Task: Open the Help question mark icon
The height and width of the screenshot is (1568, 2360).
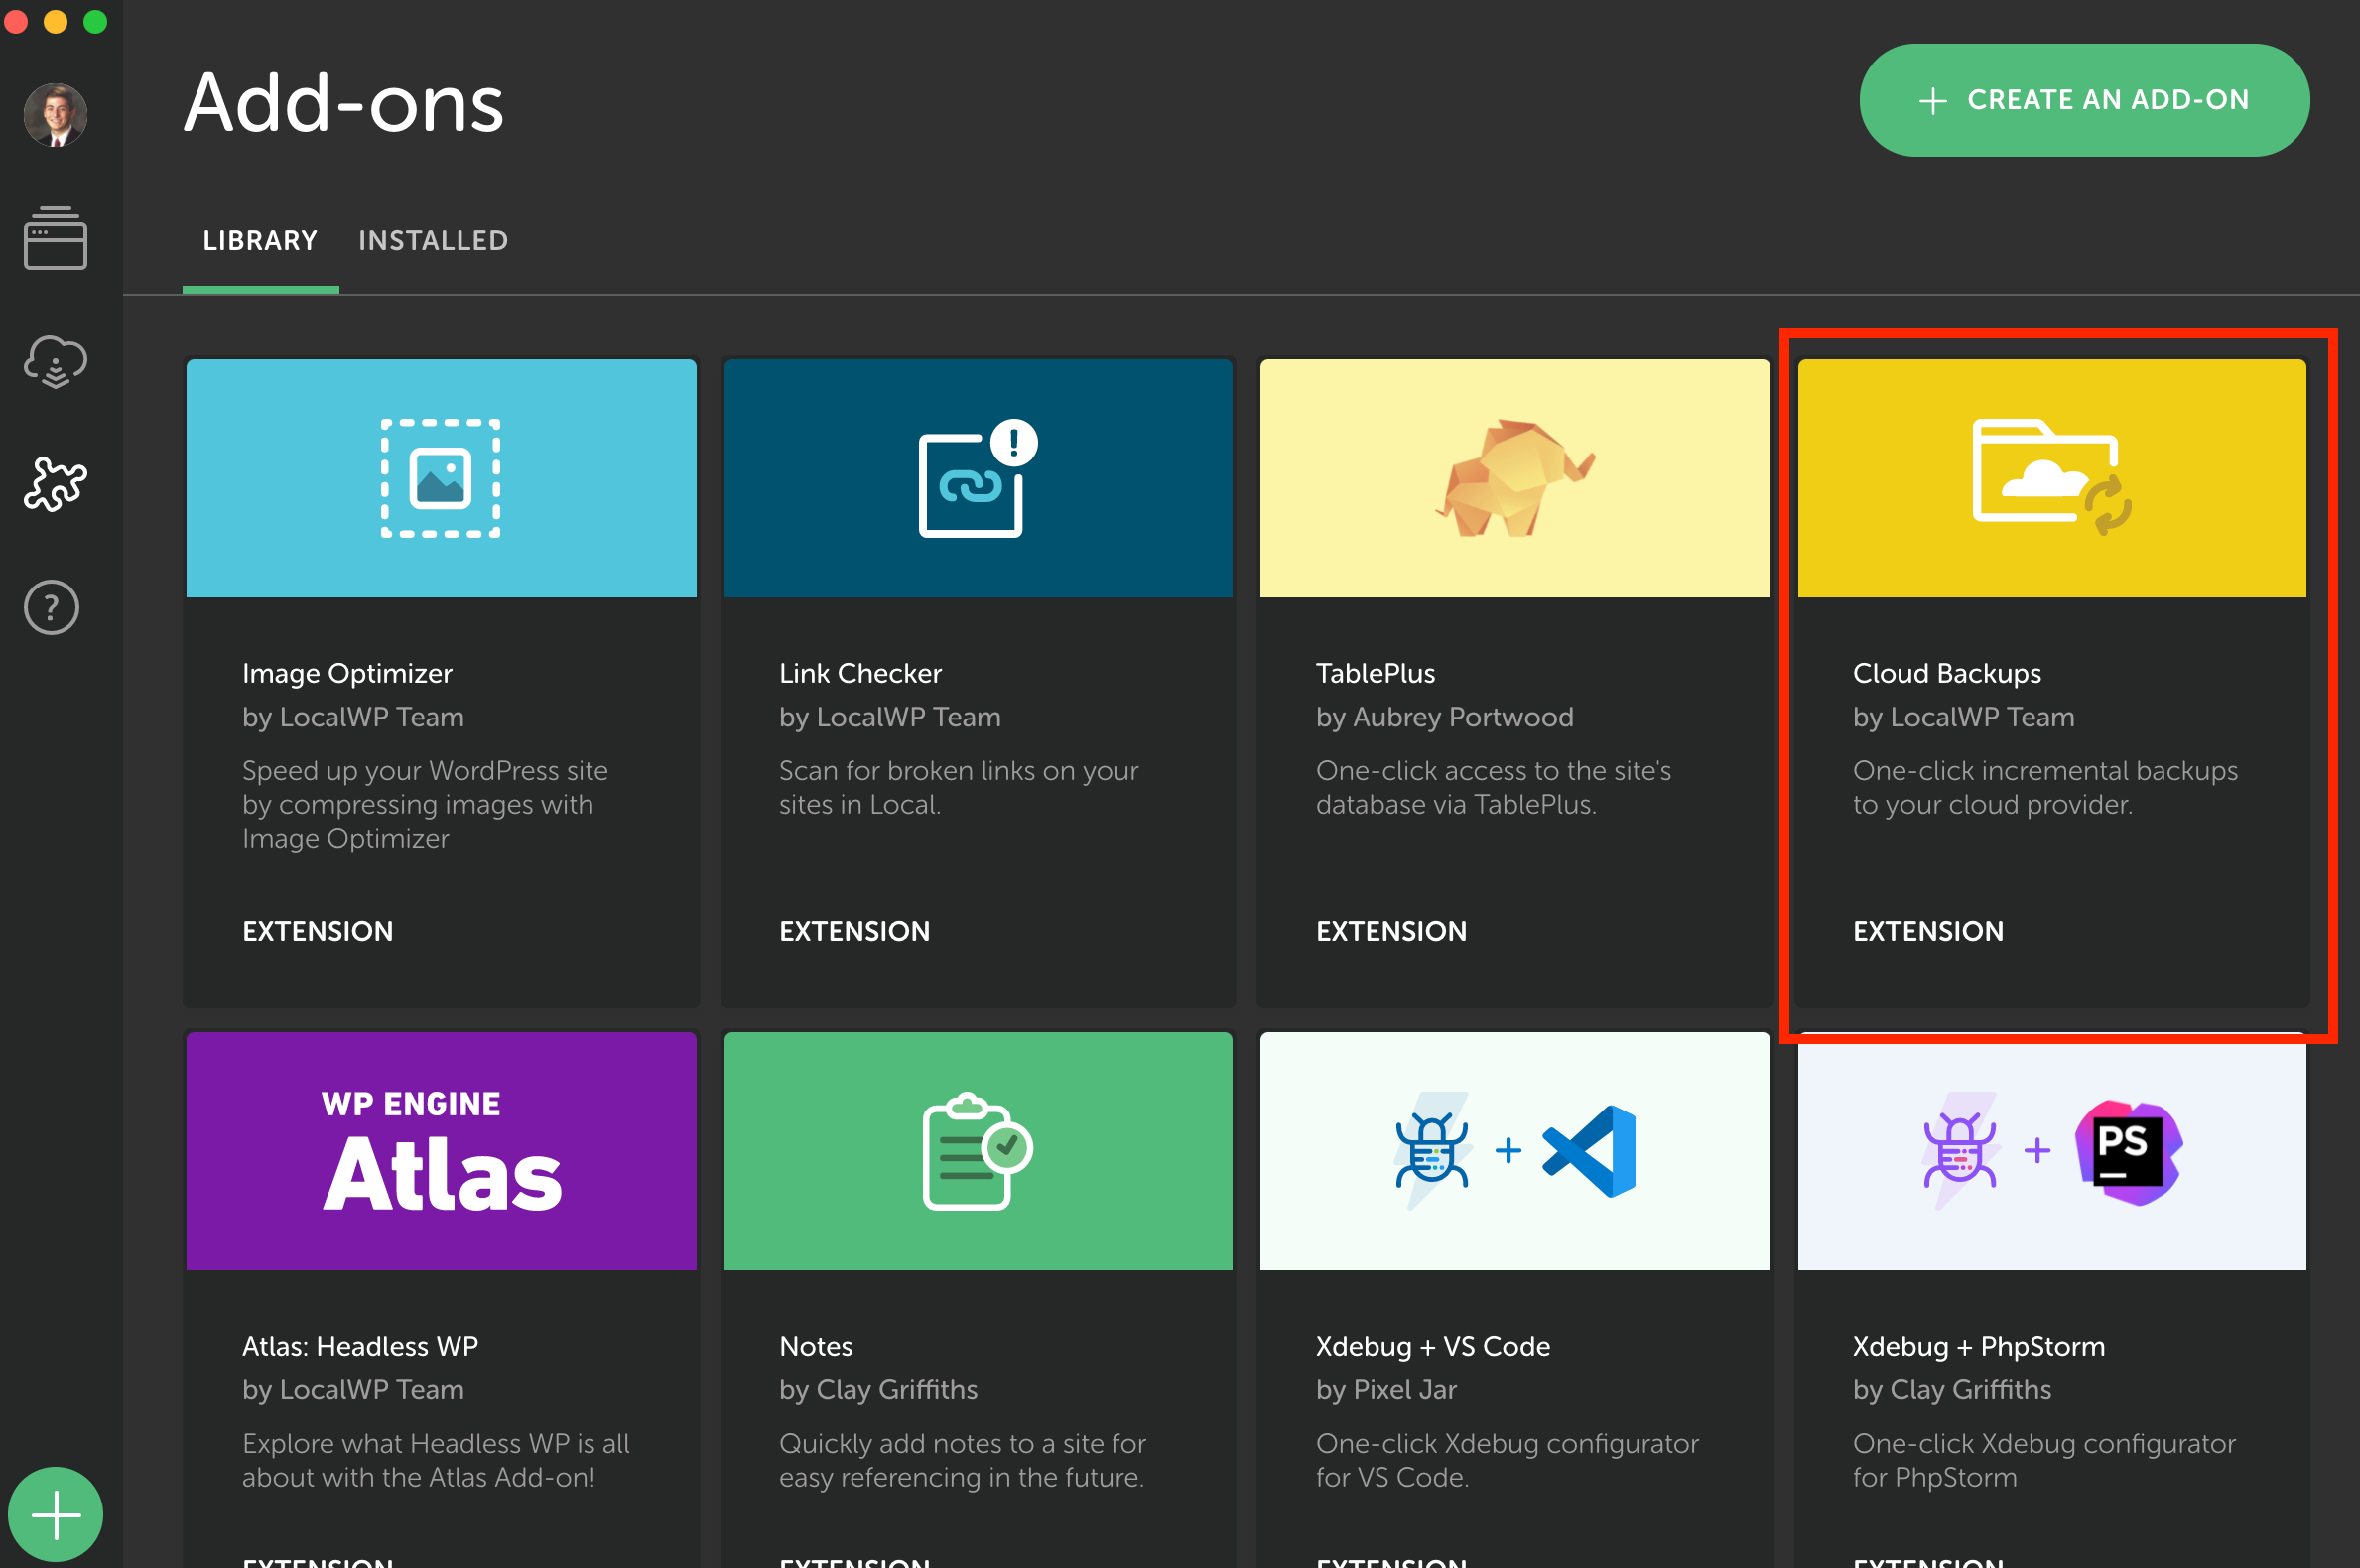Action: pyautogui.click(x=52, y=607)
